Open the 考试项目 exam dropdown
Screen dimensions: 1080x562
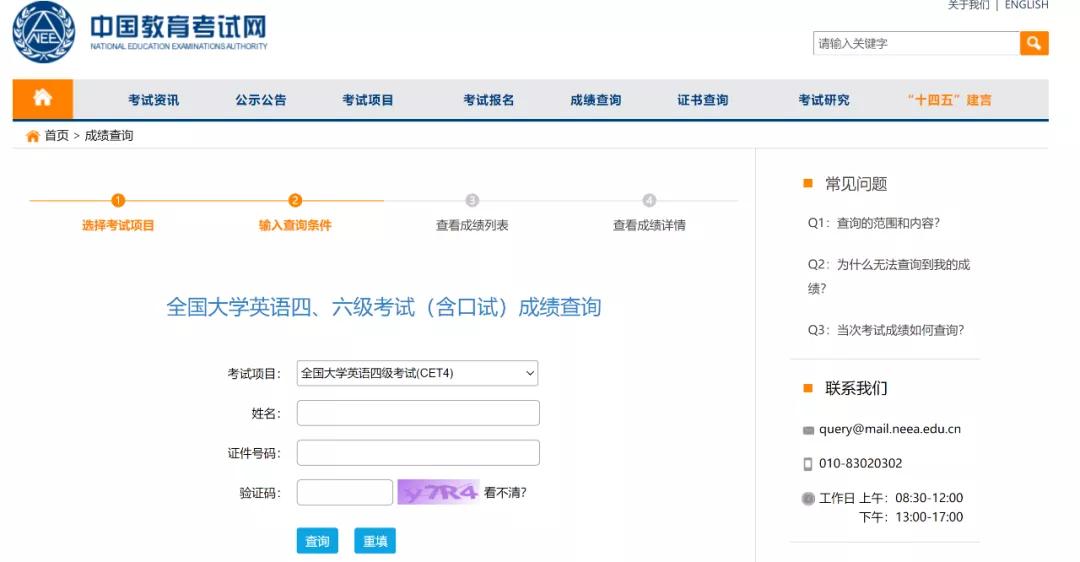417,373
